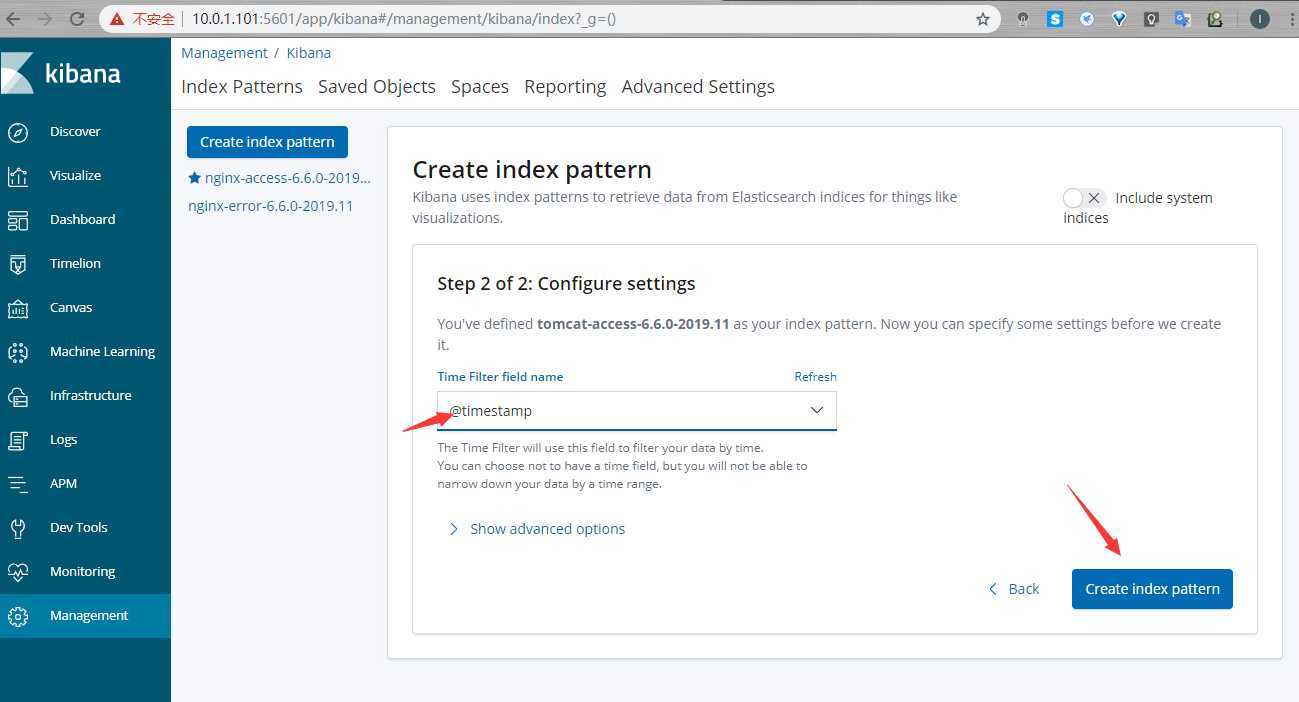This screenshot has width=1299, height=702.
Task: Open Dashboard icon in sidebar
Action: 18,220
